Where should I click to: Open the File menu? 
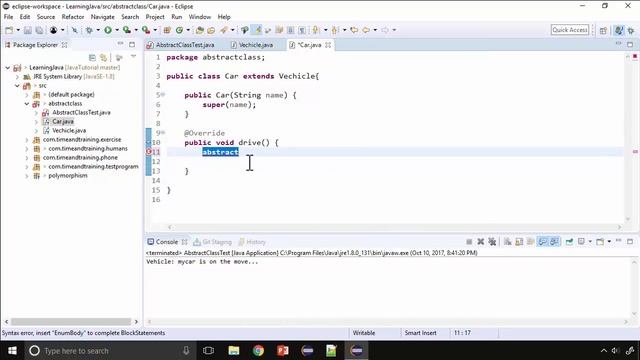[9, 17]
